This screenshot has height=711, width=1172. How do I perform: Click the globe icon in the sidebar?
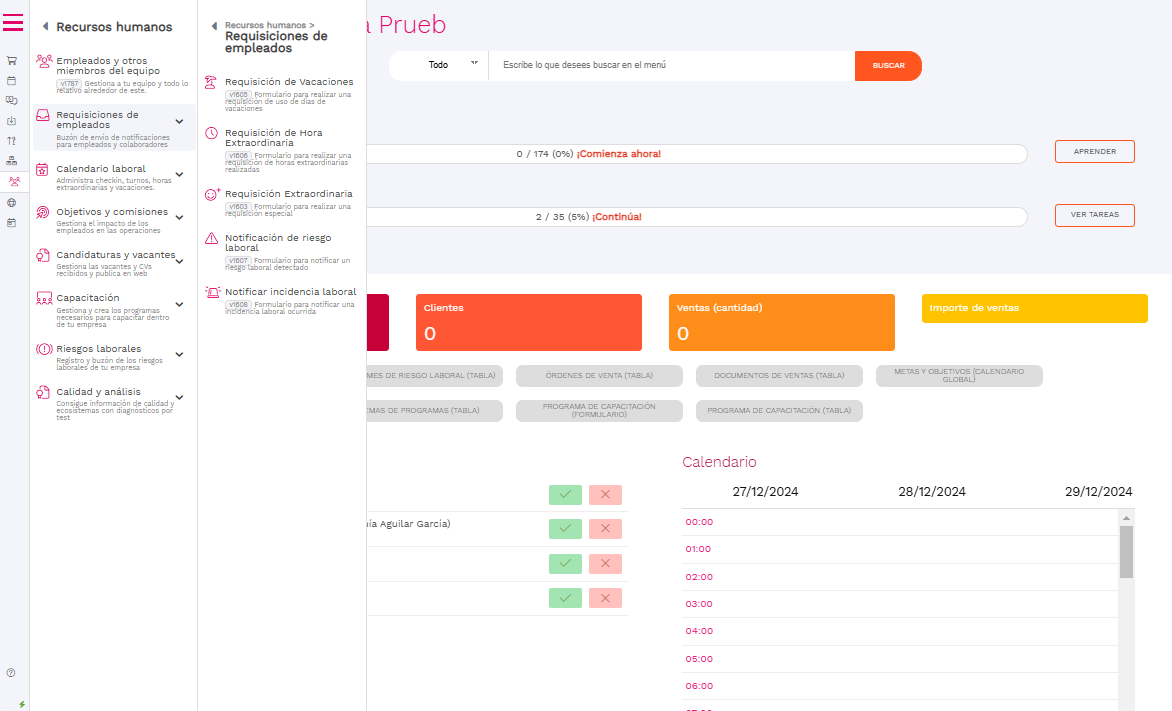coord(12,202)
